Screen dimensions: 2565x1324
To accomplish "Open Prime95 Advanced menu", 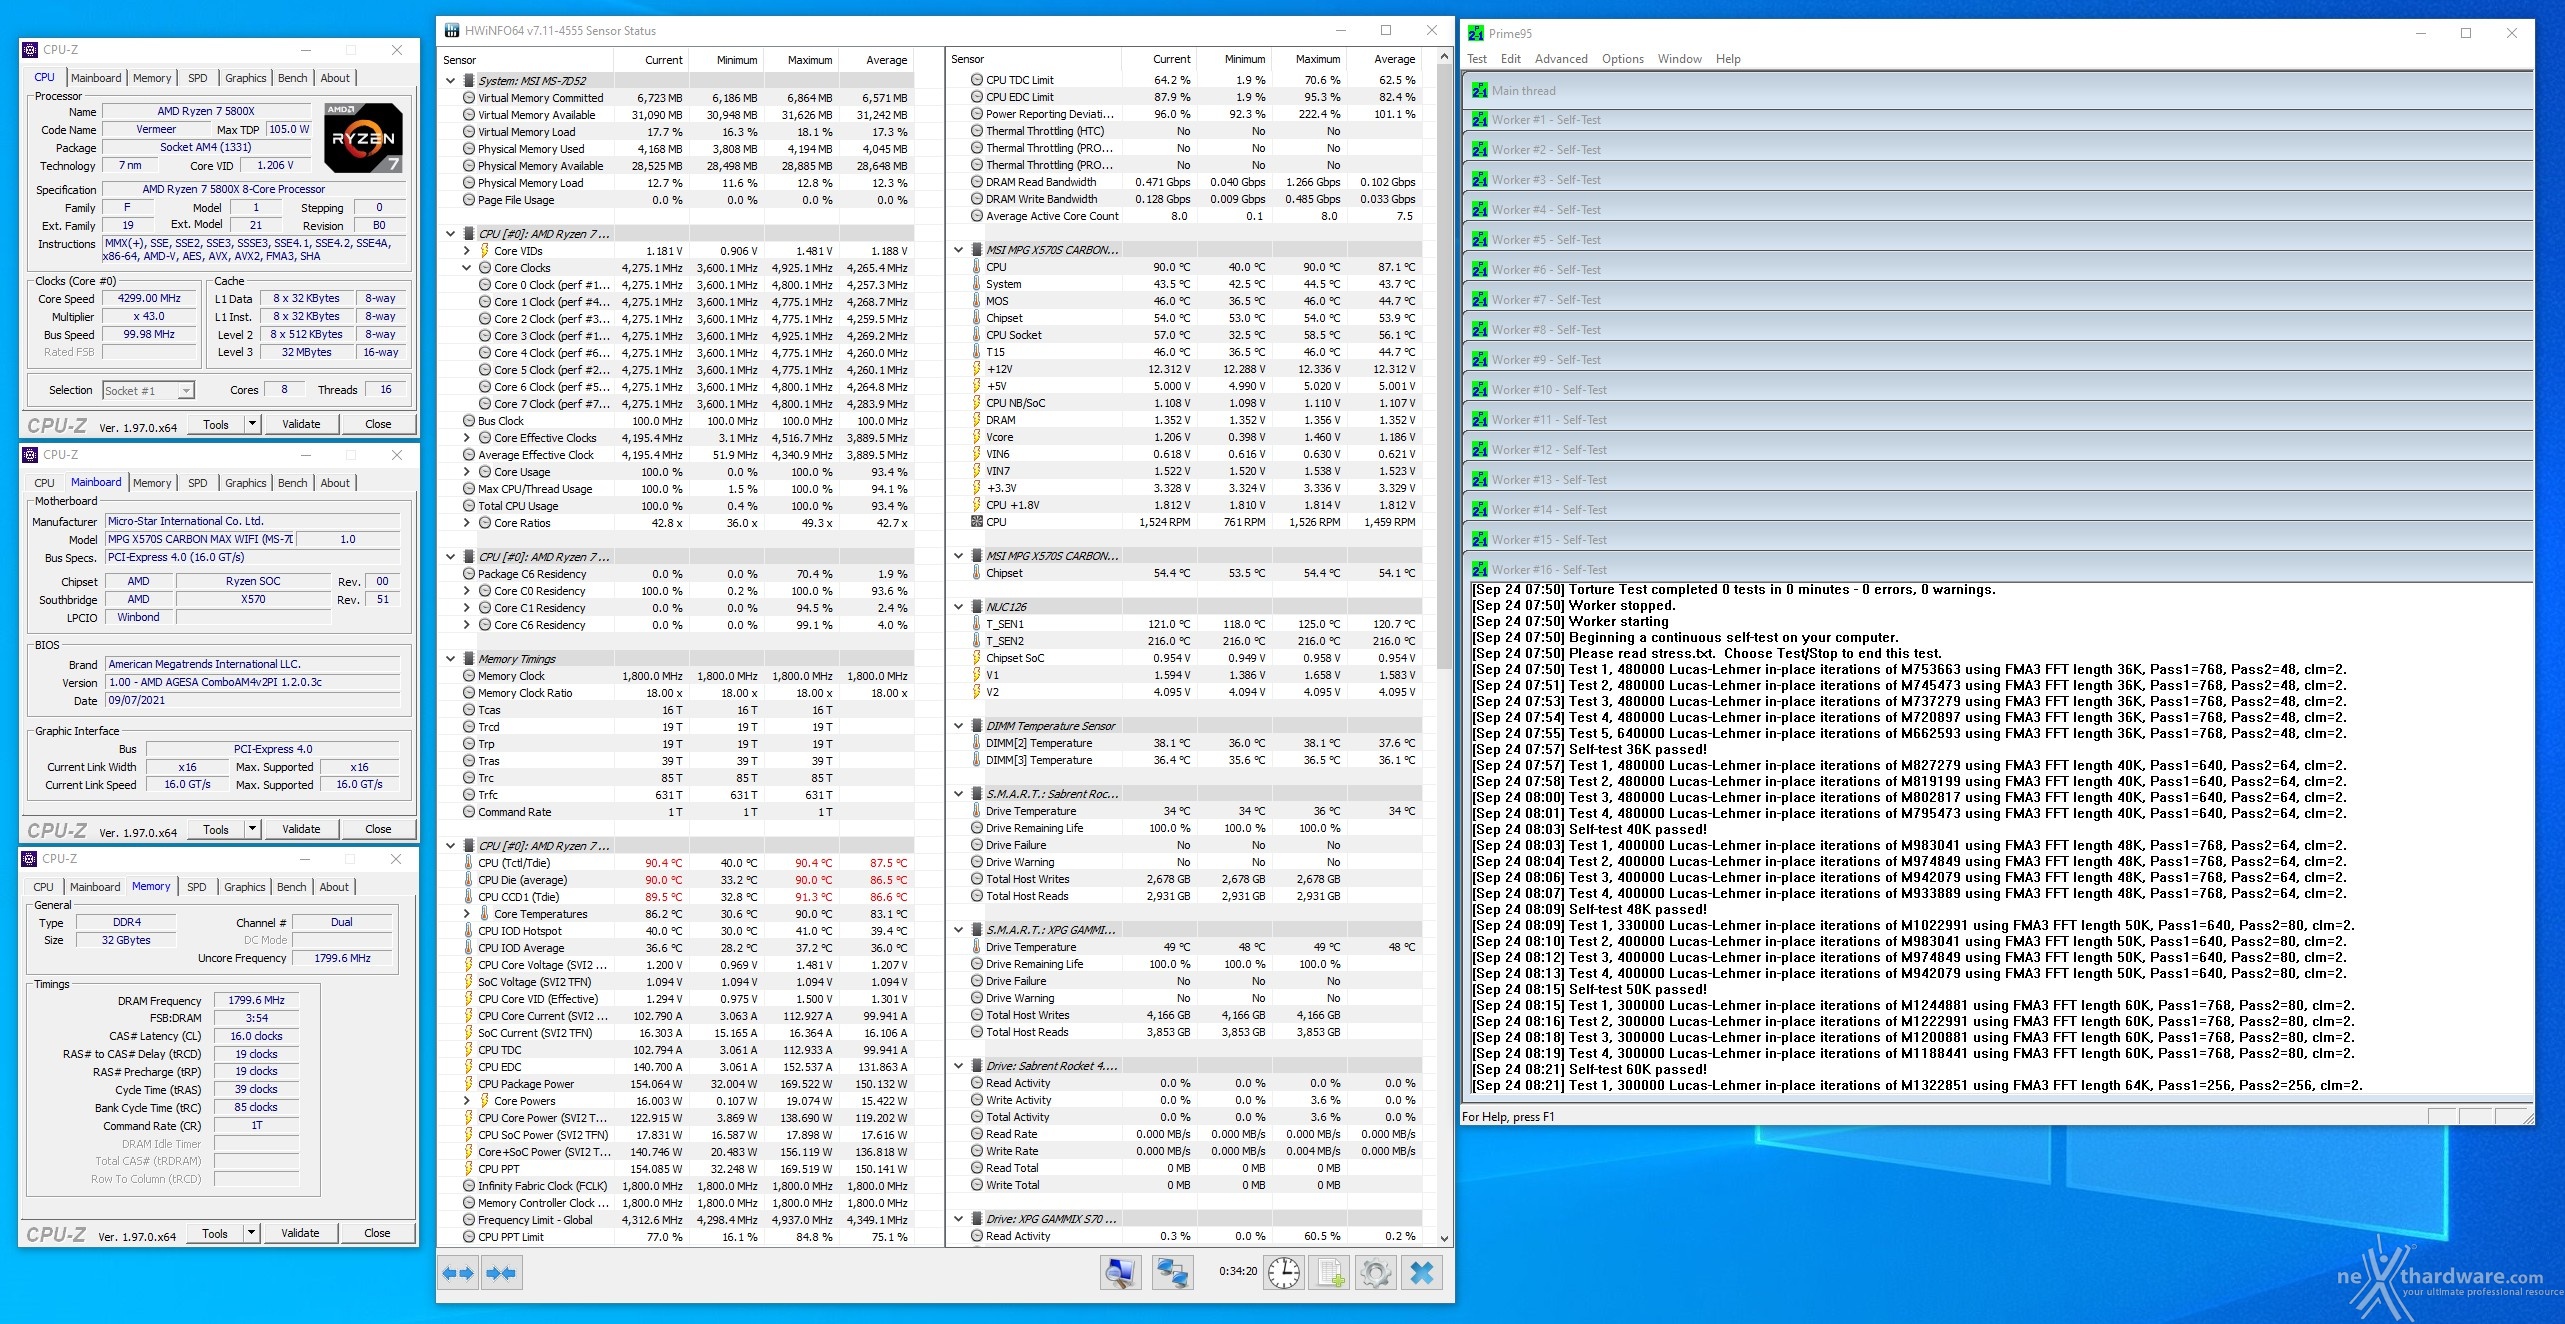I will point(1561,59).
